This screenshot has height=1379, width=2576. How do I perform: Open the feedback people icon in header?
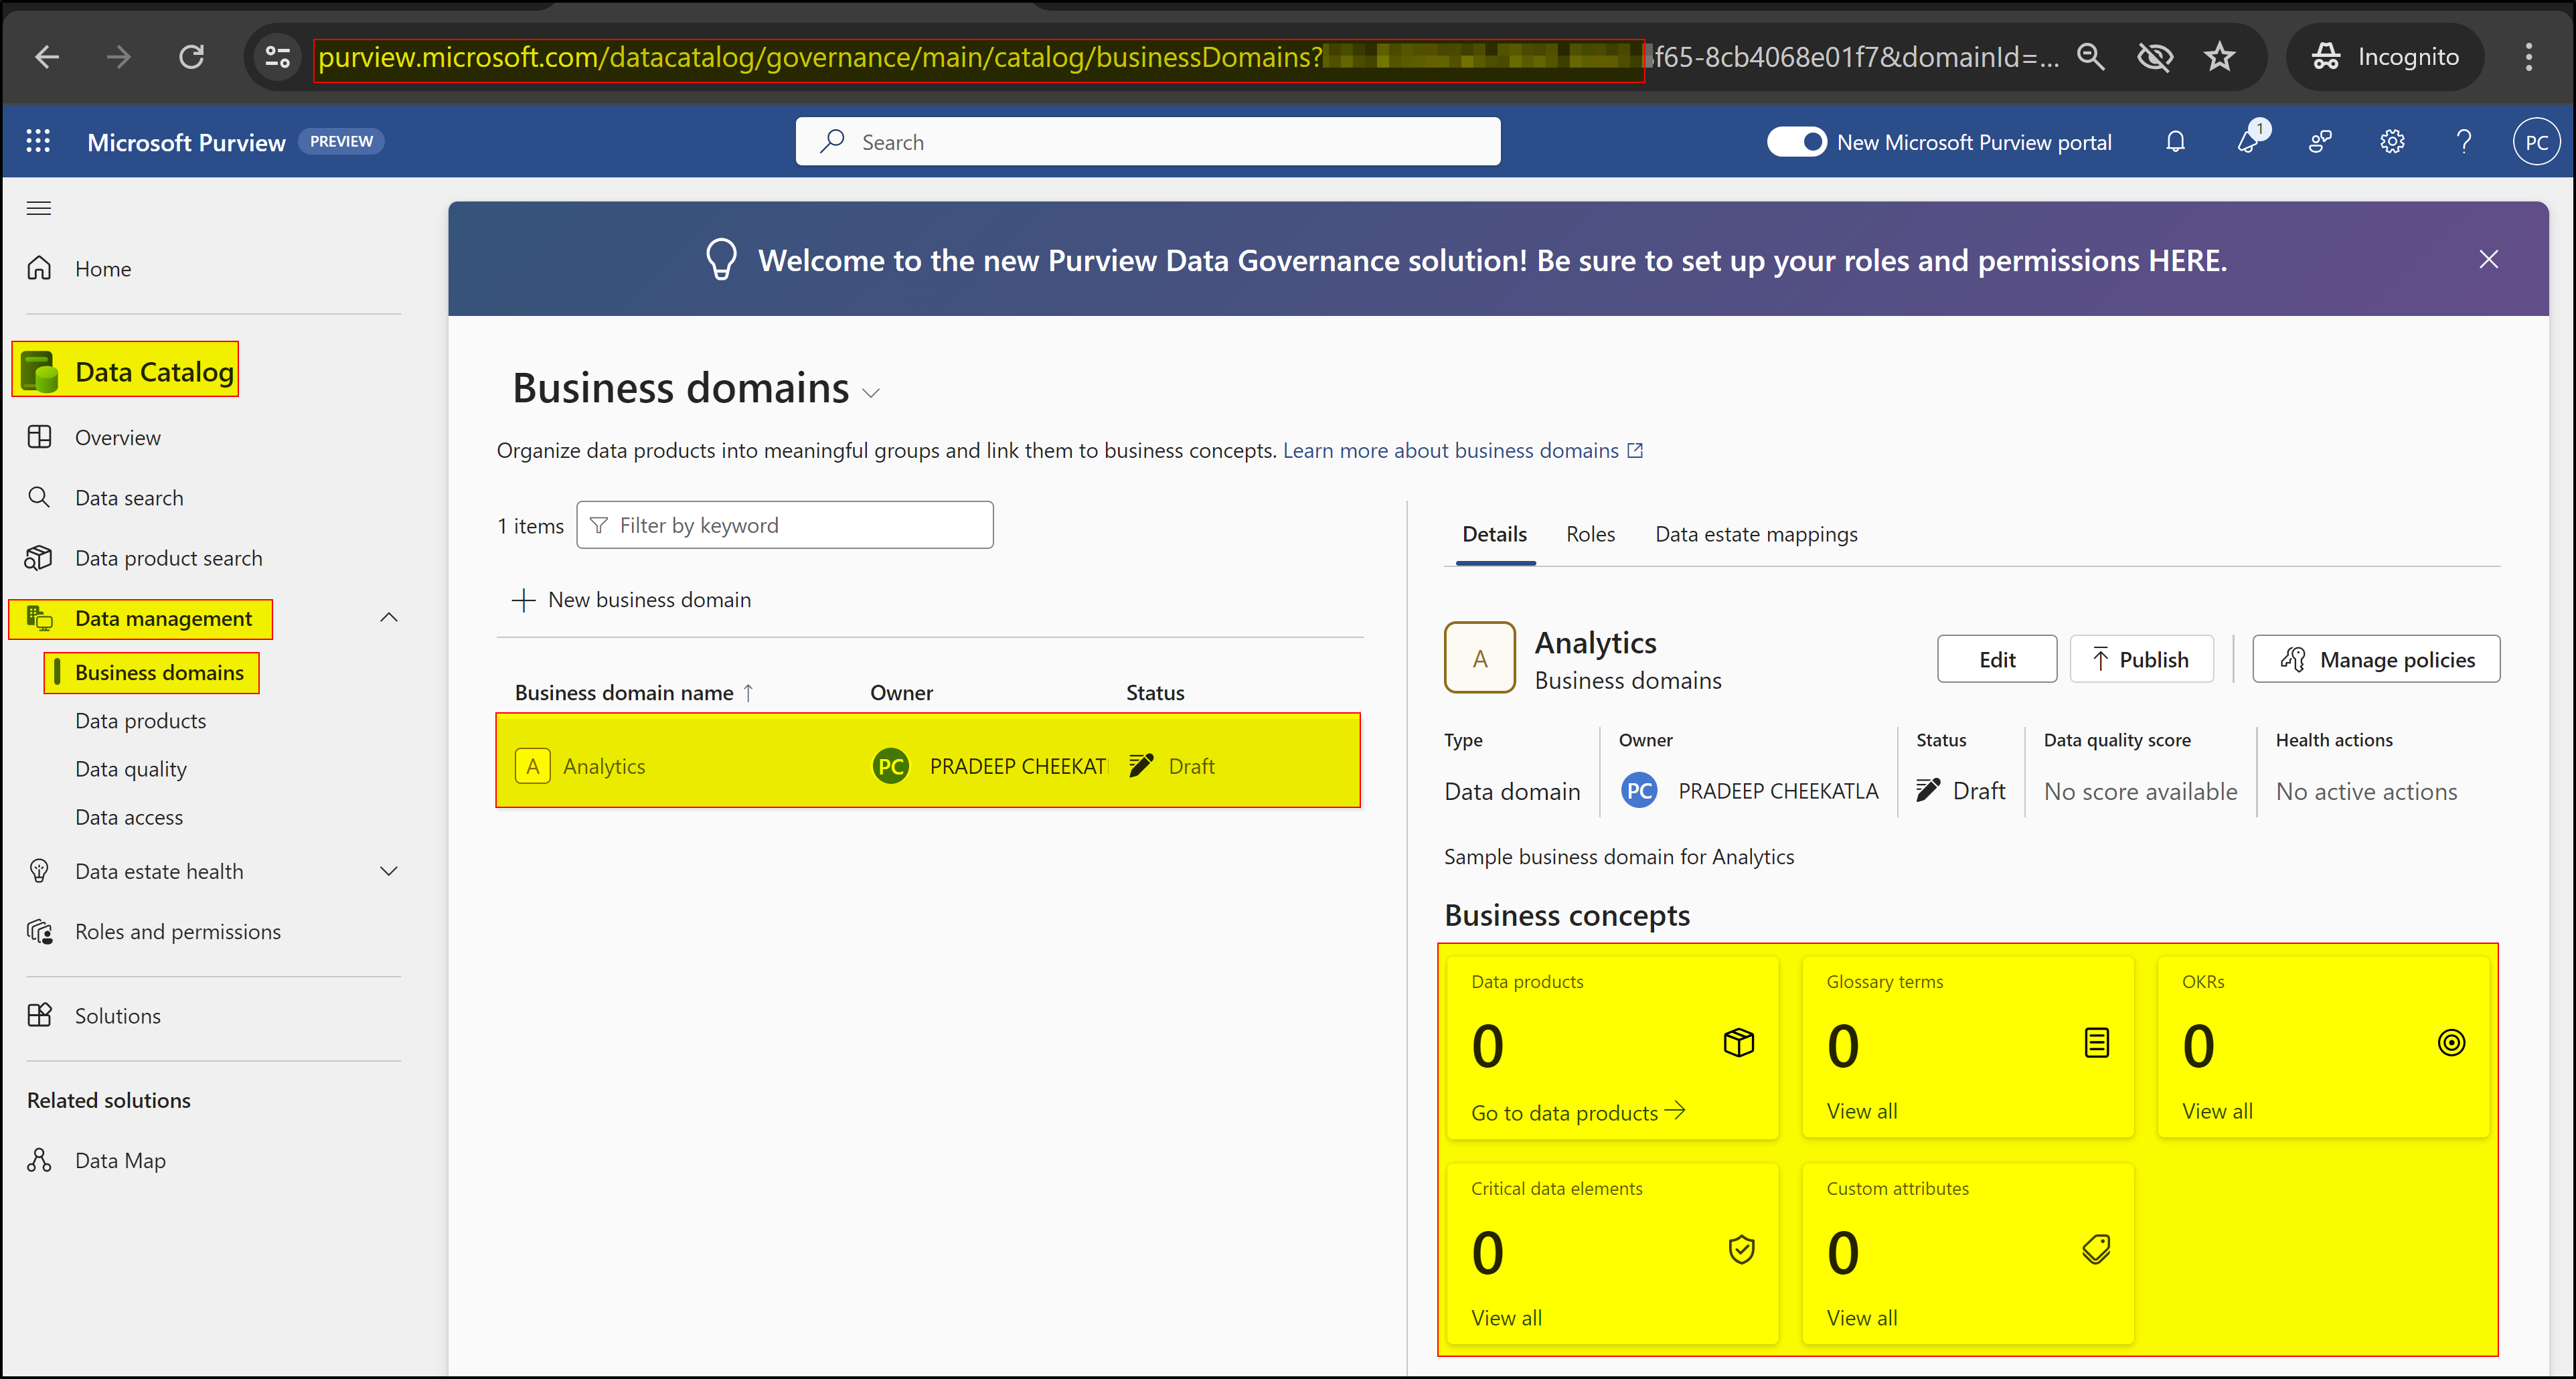pyautogui.click(x=2320, y=142)
